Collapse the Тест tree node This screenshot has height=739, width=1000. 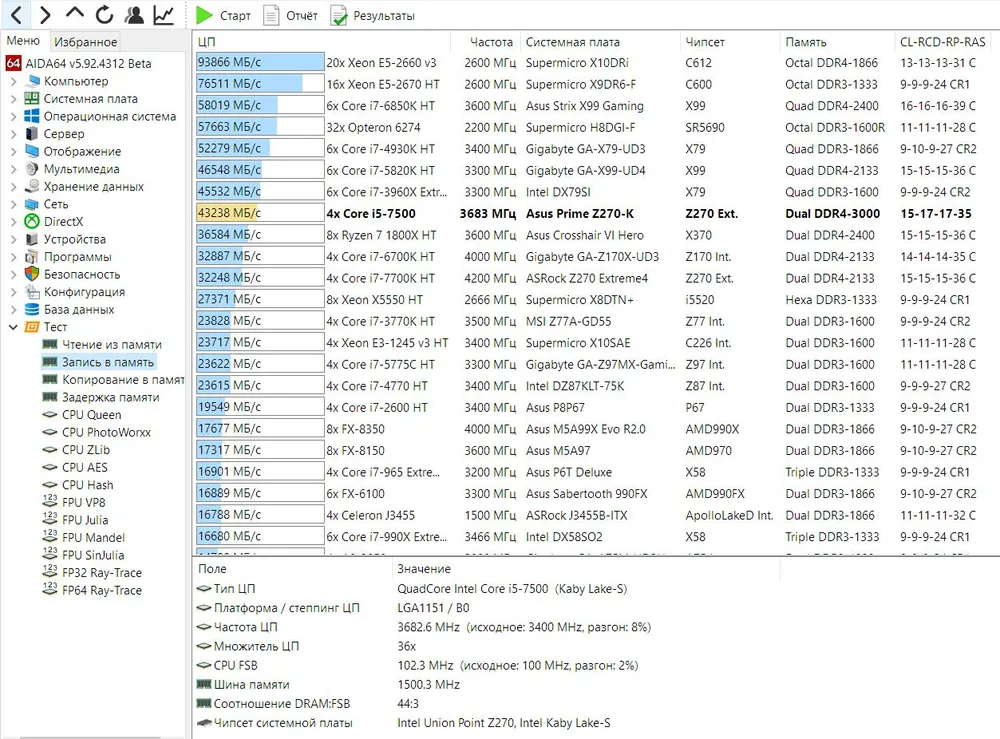[14, 327]
